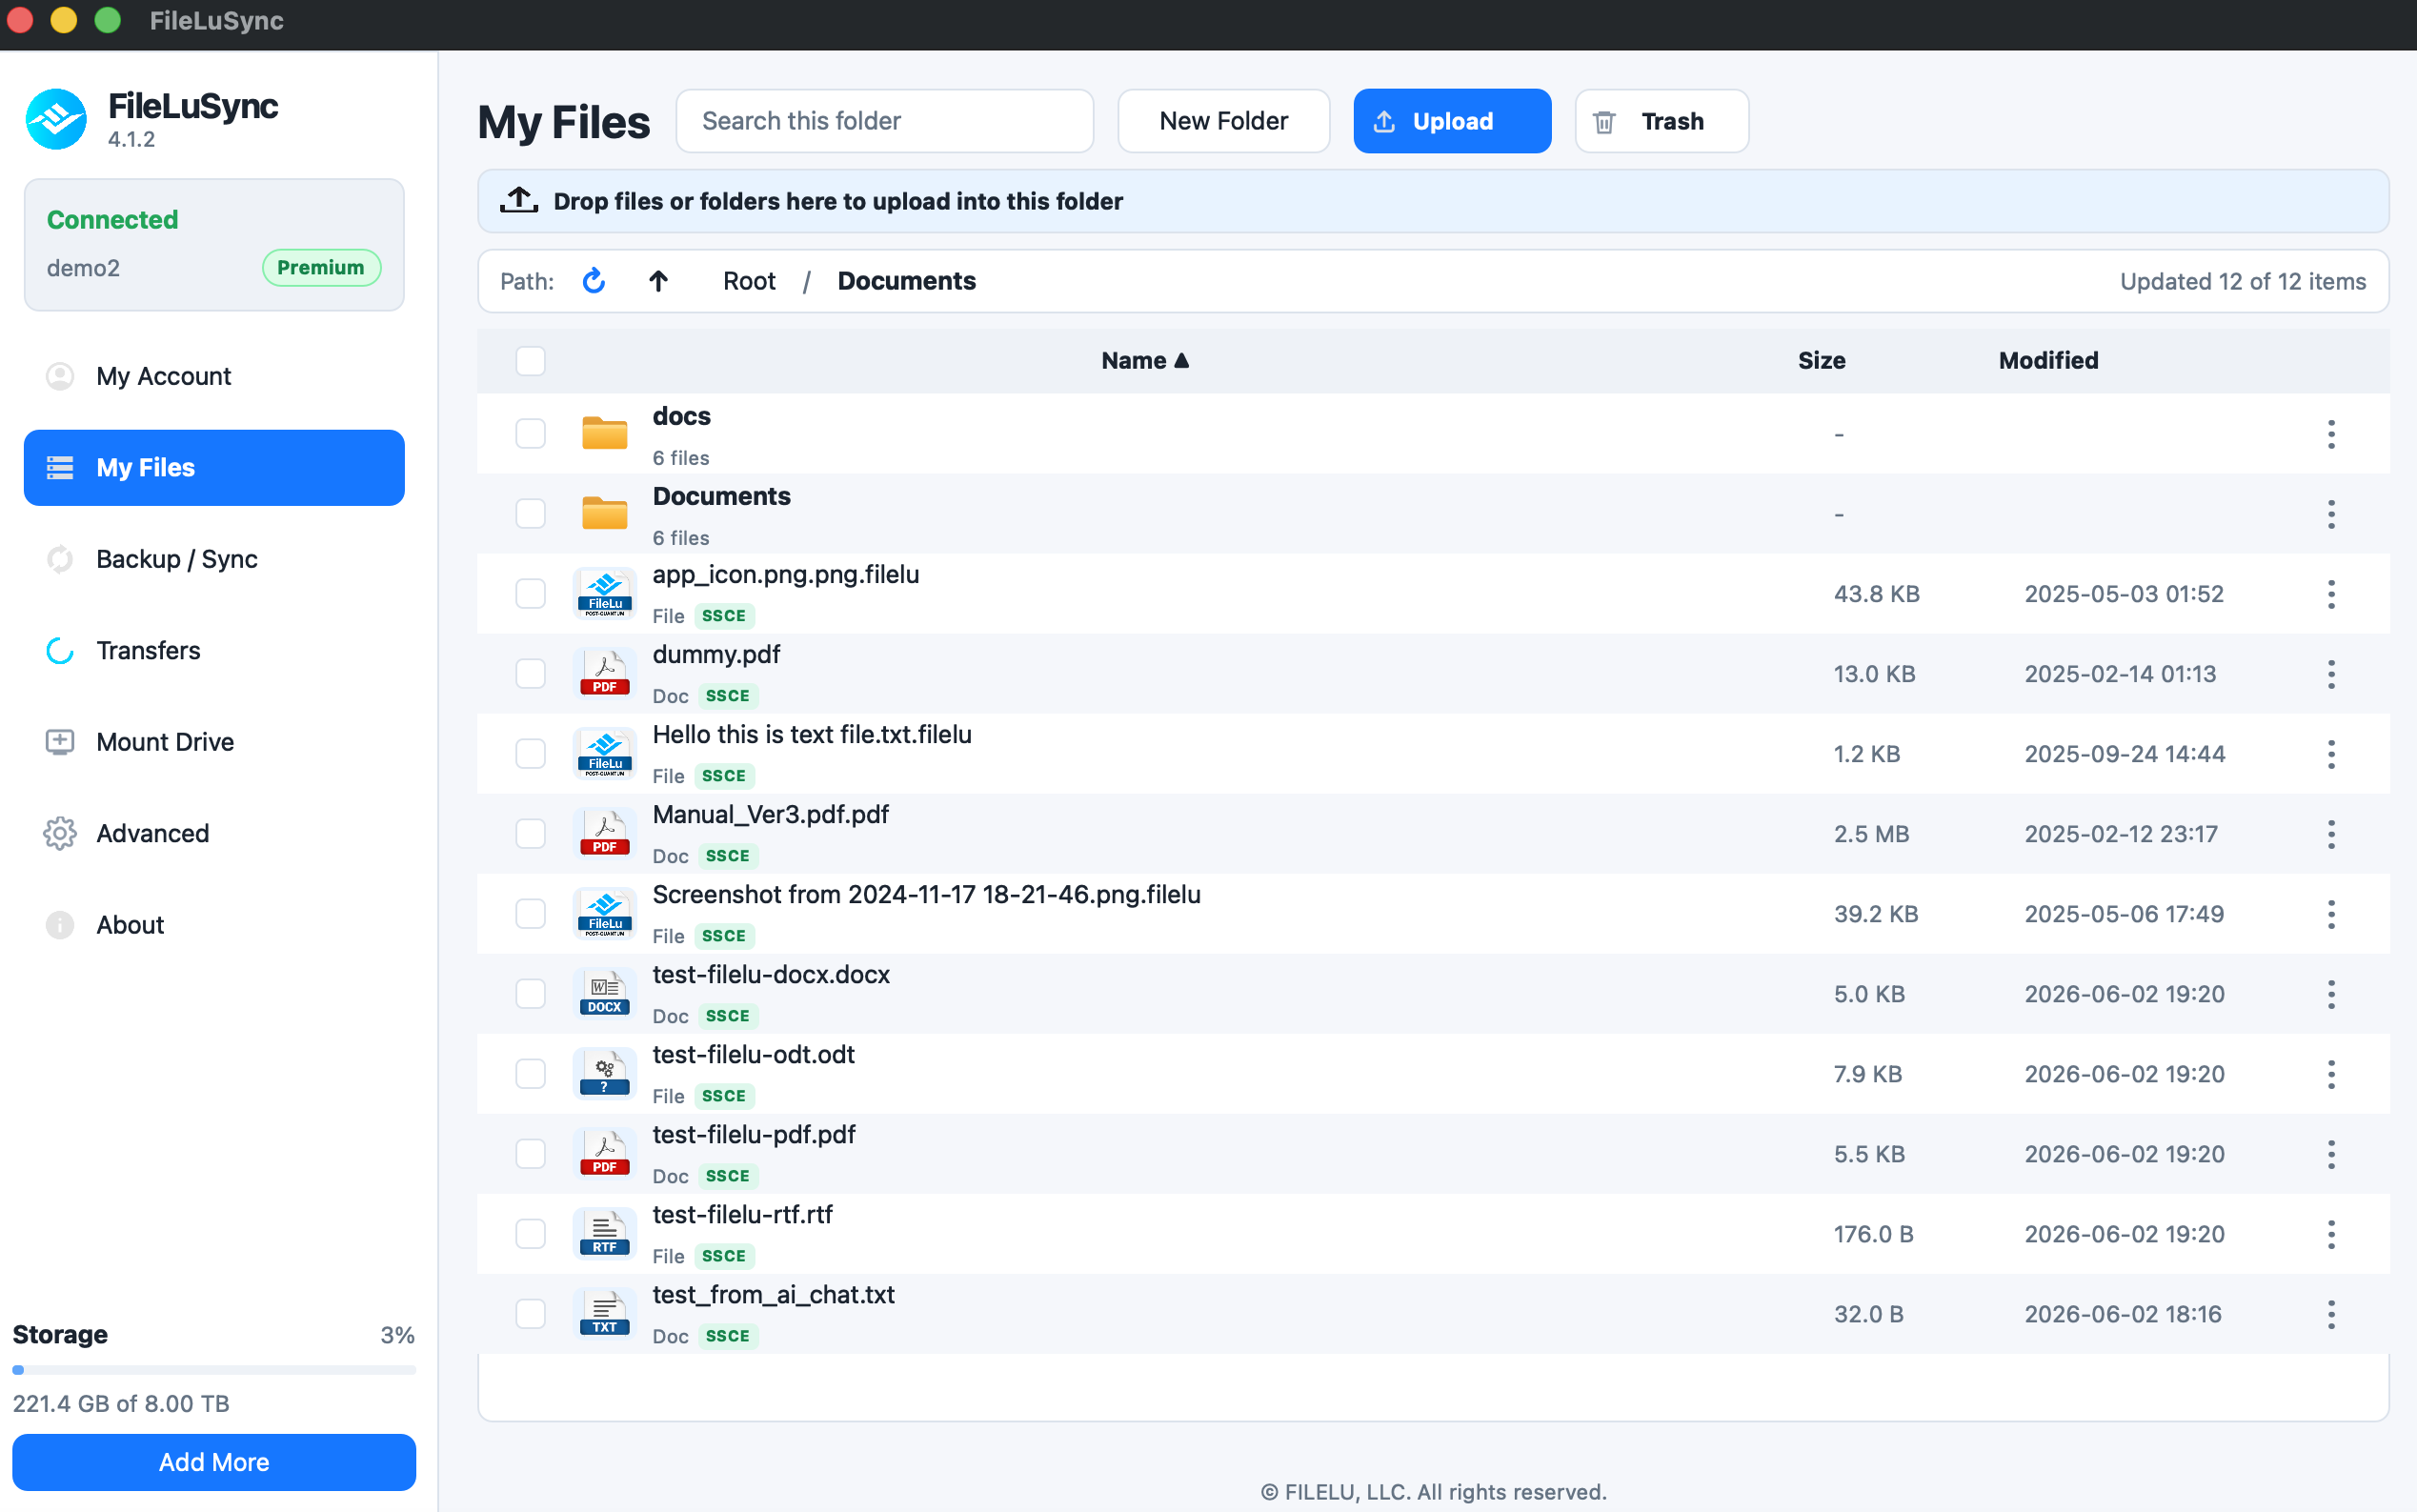Select the test_from_ai_chat.txt checkbox
Viewport: 2417px width, 1512px height.
pos(530,1313)
